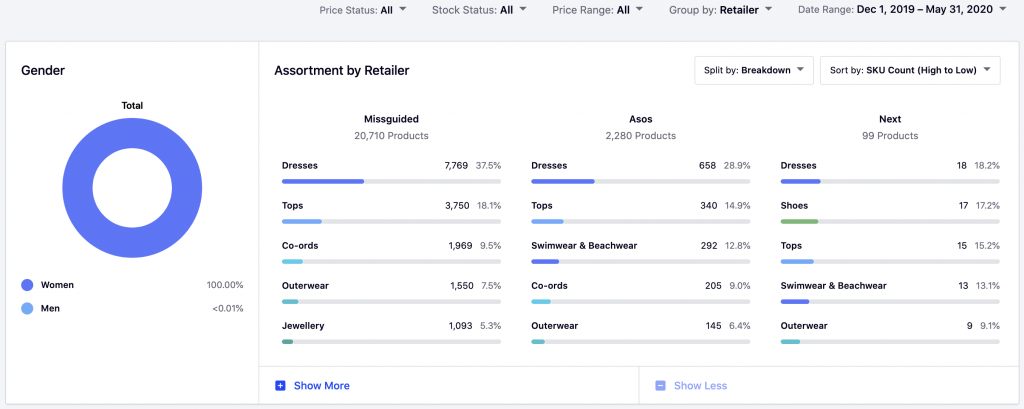Click the Missguided Jewellery row
This screenshot has width=1024, height=409.
(392, 326)
